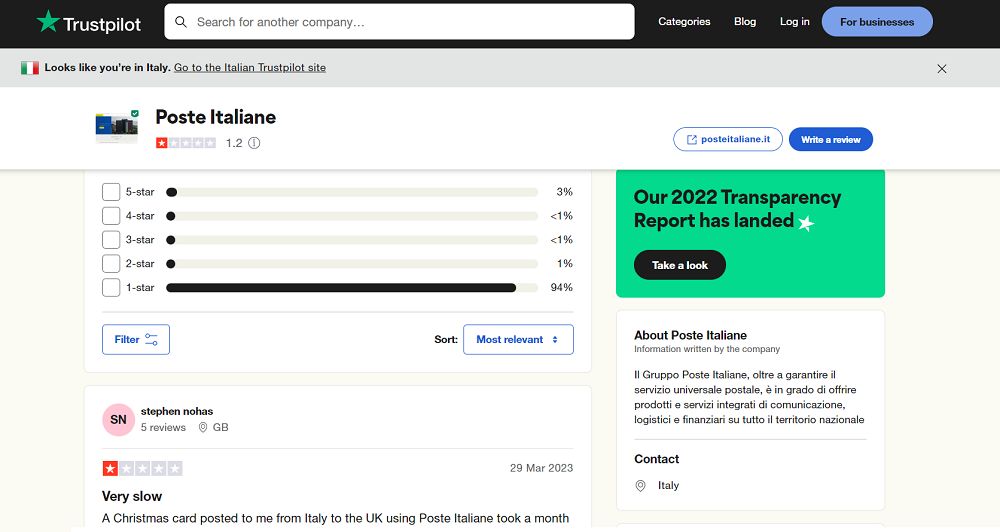Dismiss the Italy site banner with X
This screenshot has height=532, width=1000.
coord(942,69)
